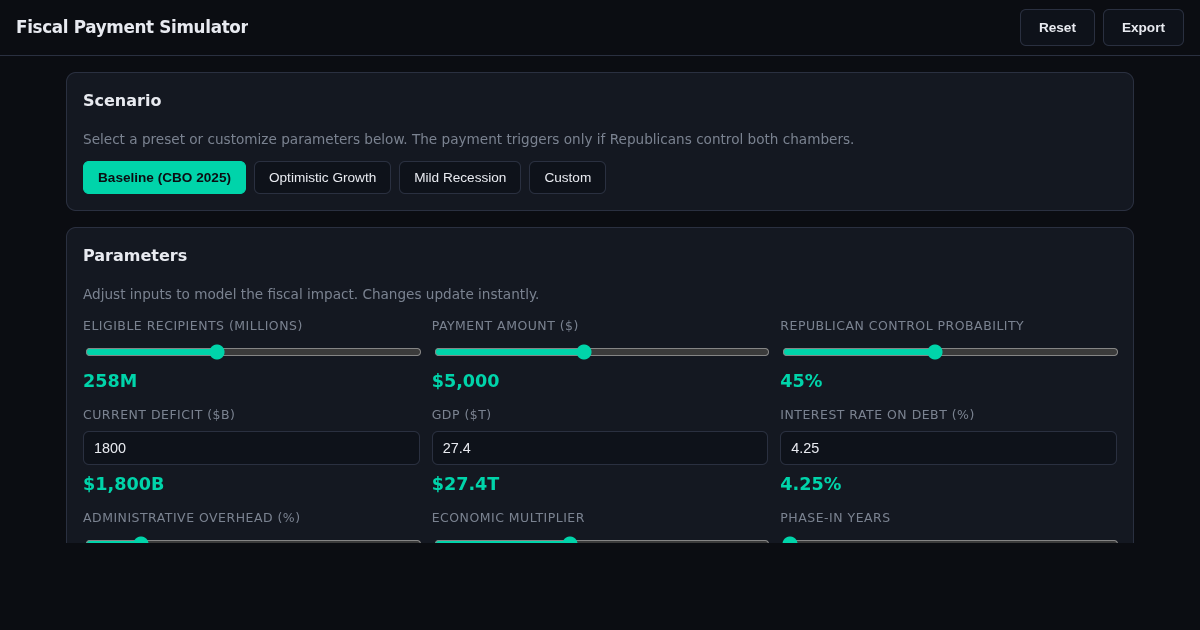Image resolution: width=1200 pixels, height=630 pixels.
Task: Click the Economic Multiplier label
Action: tap(508, 518)
